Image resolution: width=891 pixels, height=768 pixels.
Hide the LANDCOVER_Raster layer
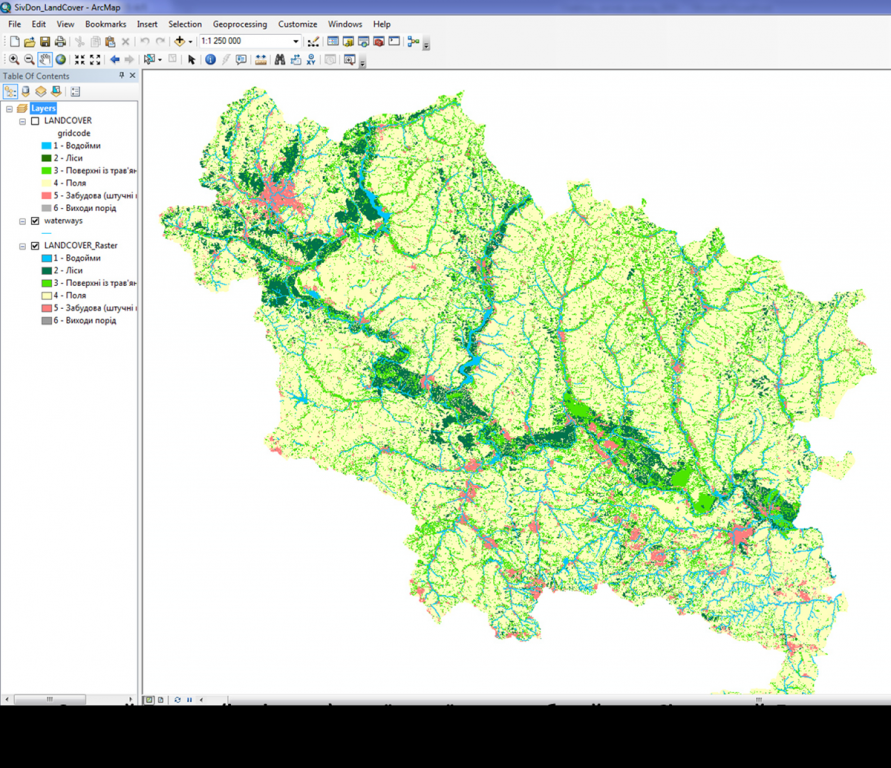(x=35, y=246)
